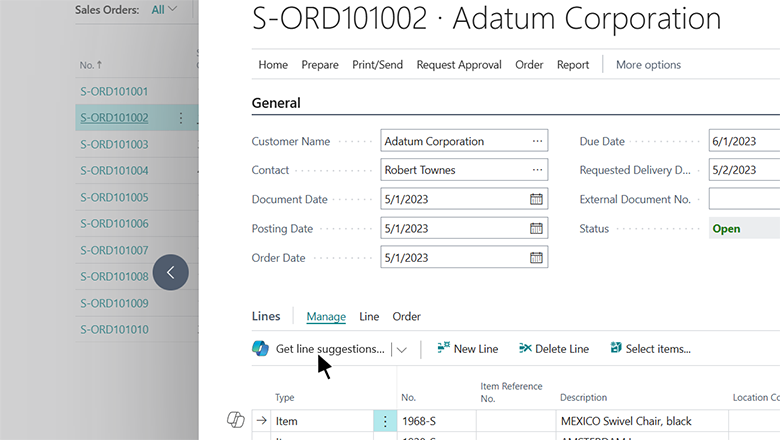The width and height of the screenshot is (780, 440).
Task: Click the round back arrow button
Action: coord(171,272)
